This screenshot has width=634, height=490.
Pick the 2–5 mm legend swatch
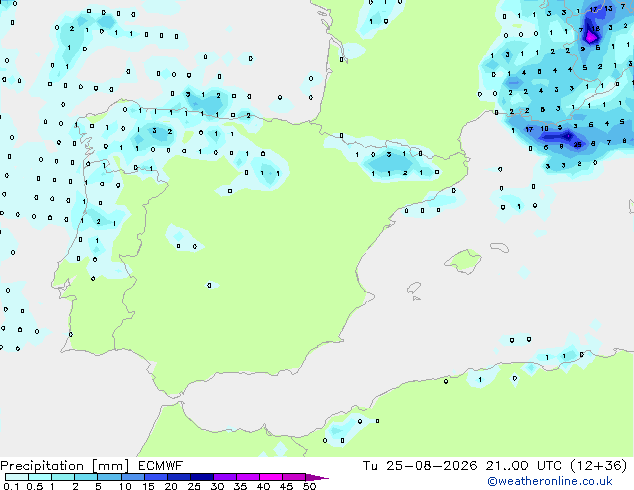tap(86, 477)
